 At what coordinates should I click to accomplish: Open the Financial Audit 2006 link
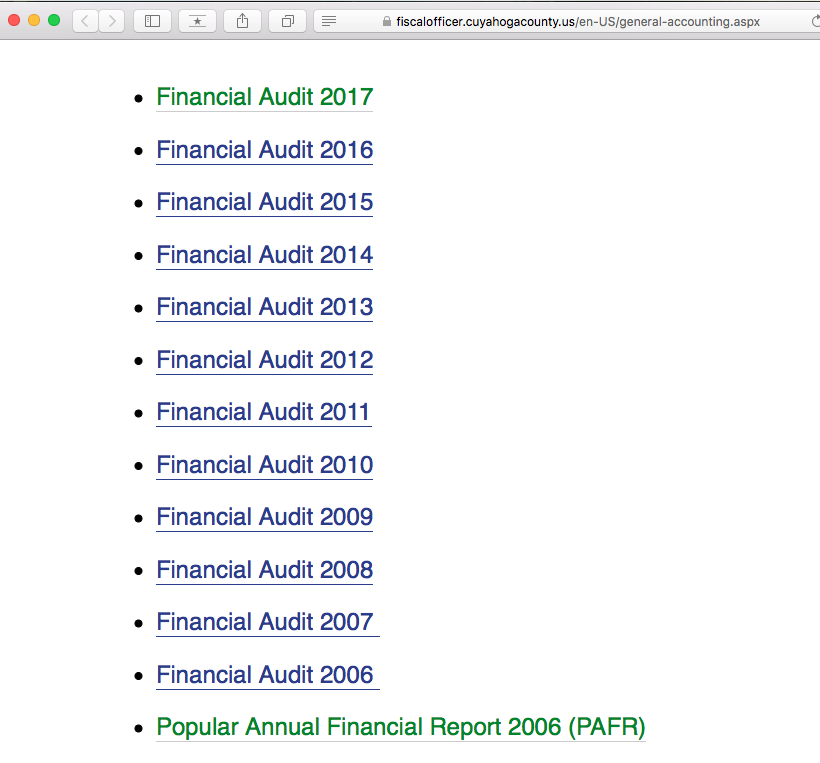264,675
